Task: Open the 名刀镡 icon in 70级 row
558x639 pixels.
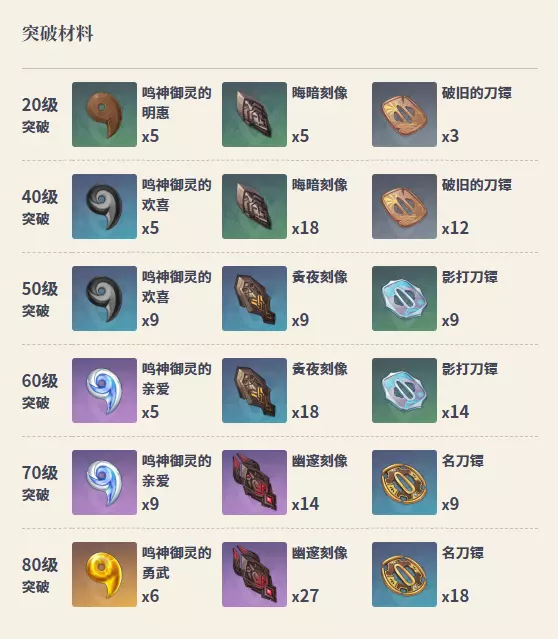Action: [404, 483]
